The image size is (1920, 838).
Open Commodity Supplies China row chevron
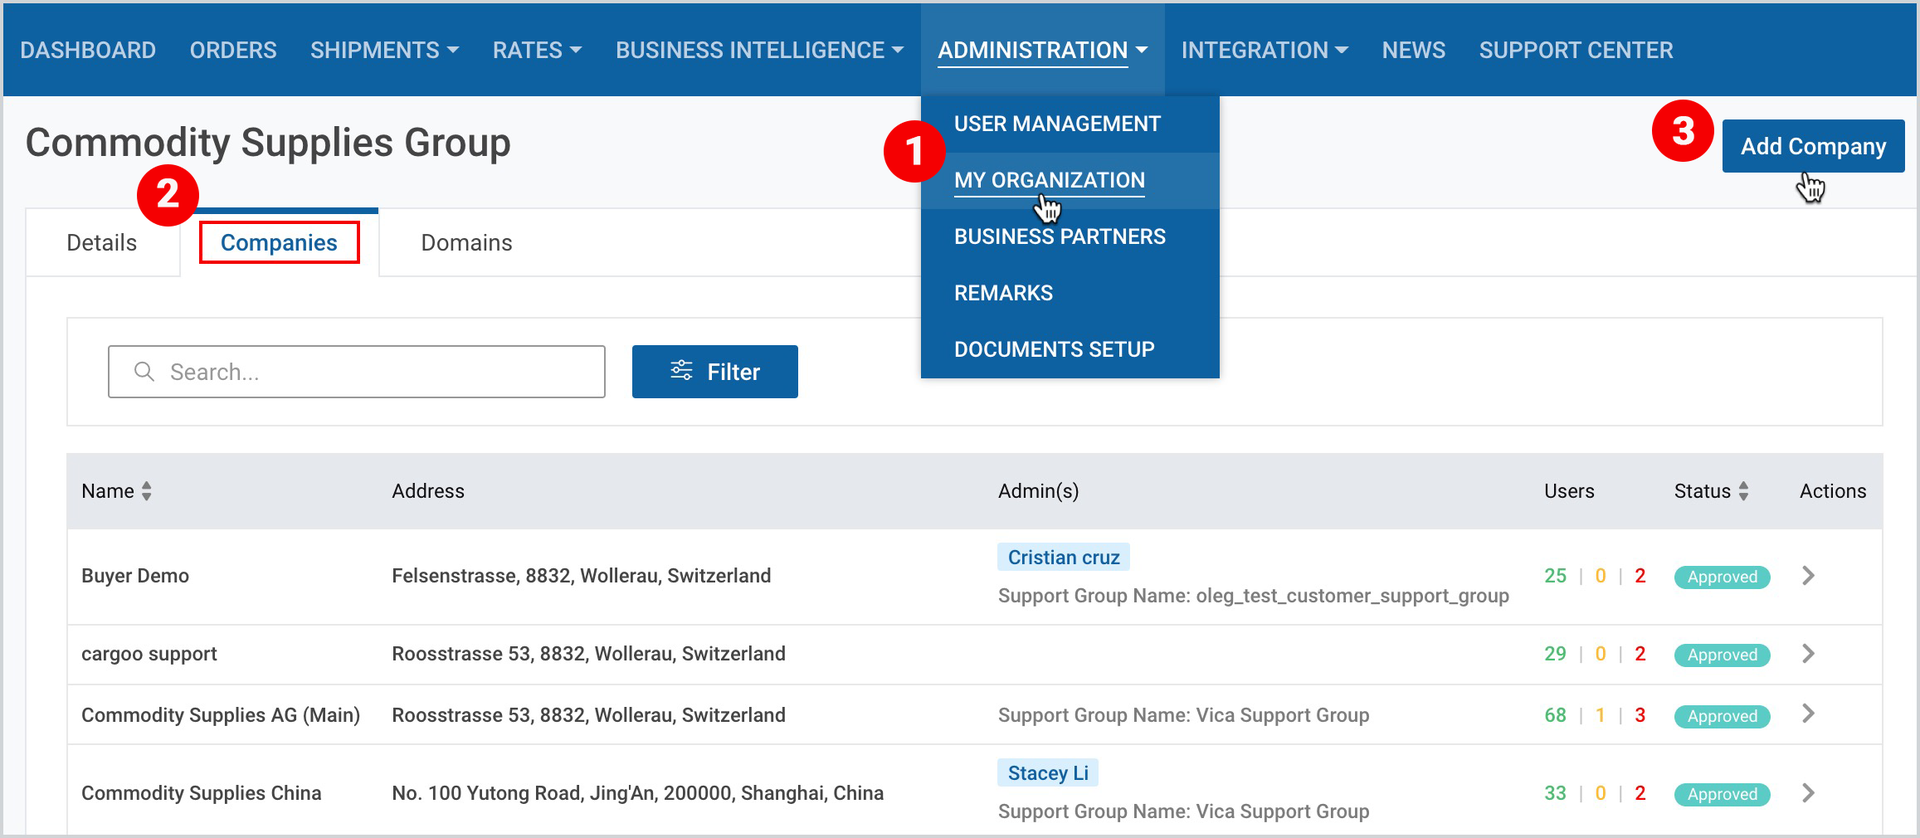click(1808, 793)
